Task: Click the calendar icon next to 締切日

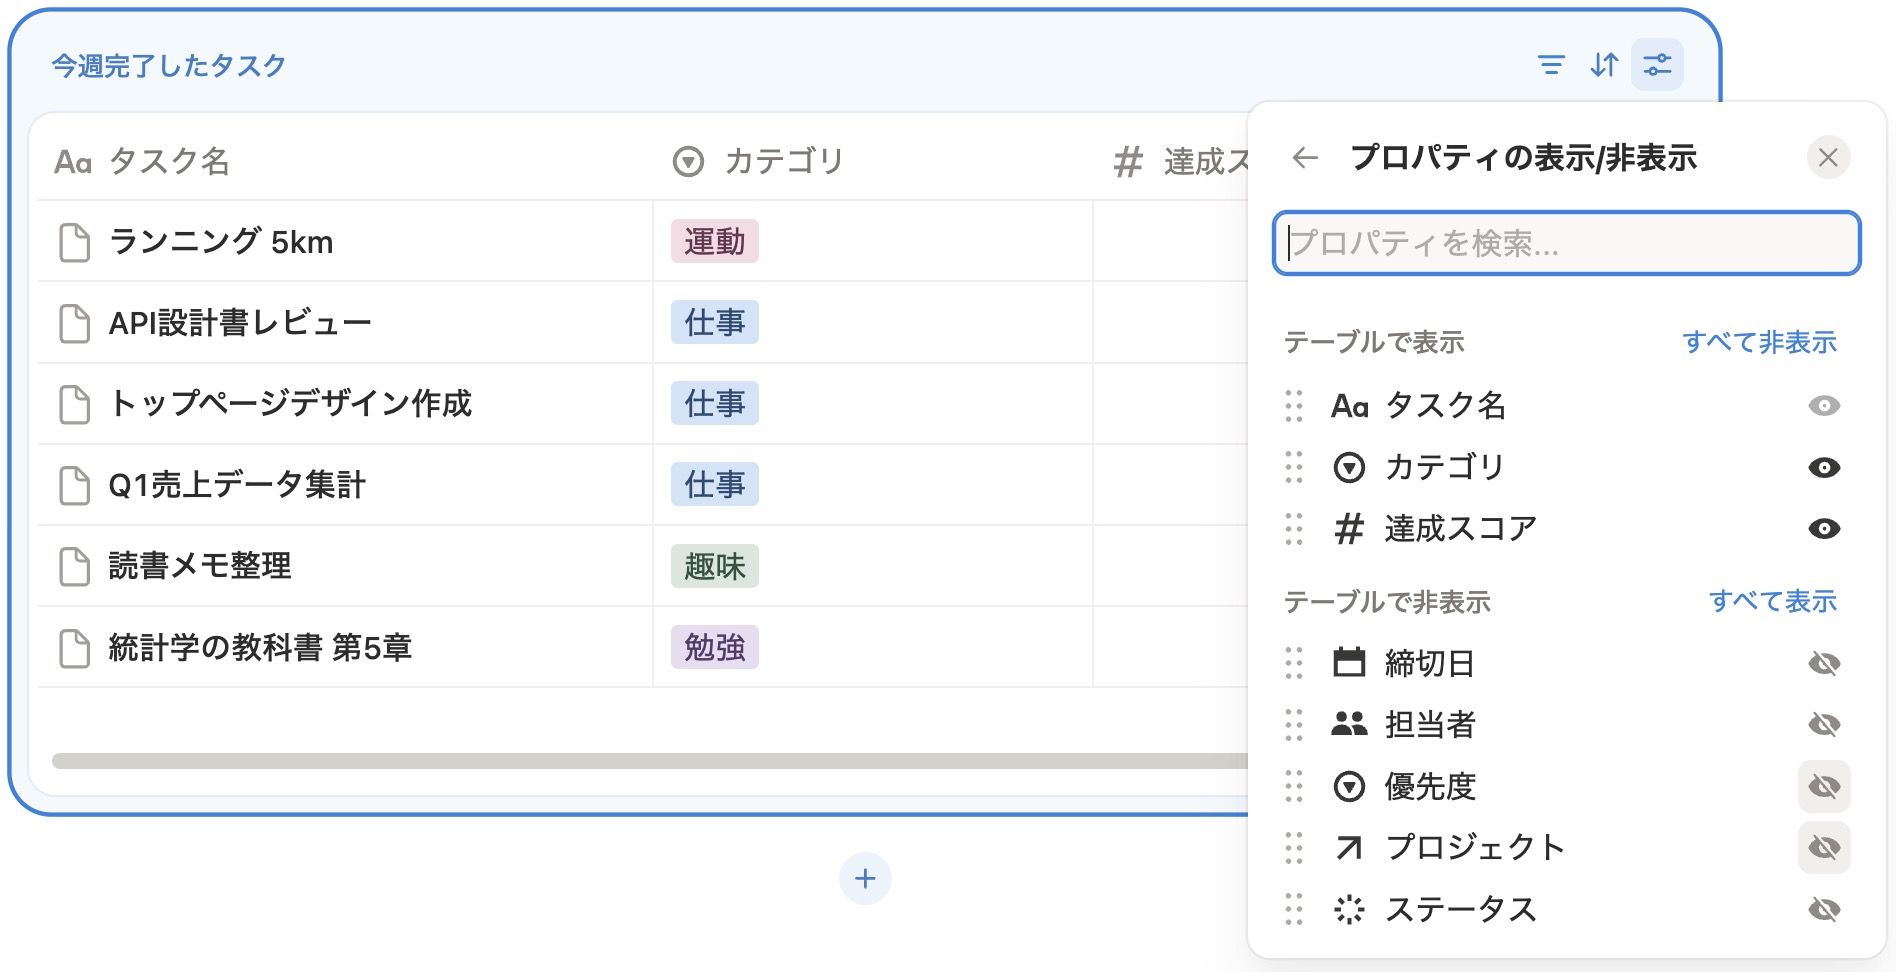Action: pos(1350,663)
